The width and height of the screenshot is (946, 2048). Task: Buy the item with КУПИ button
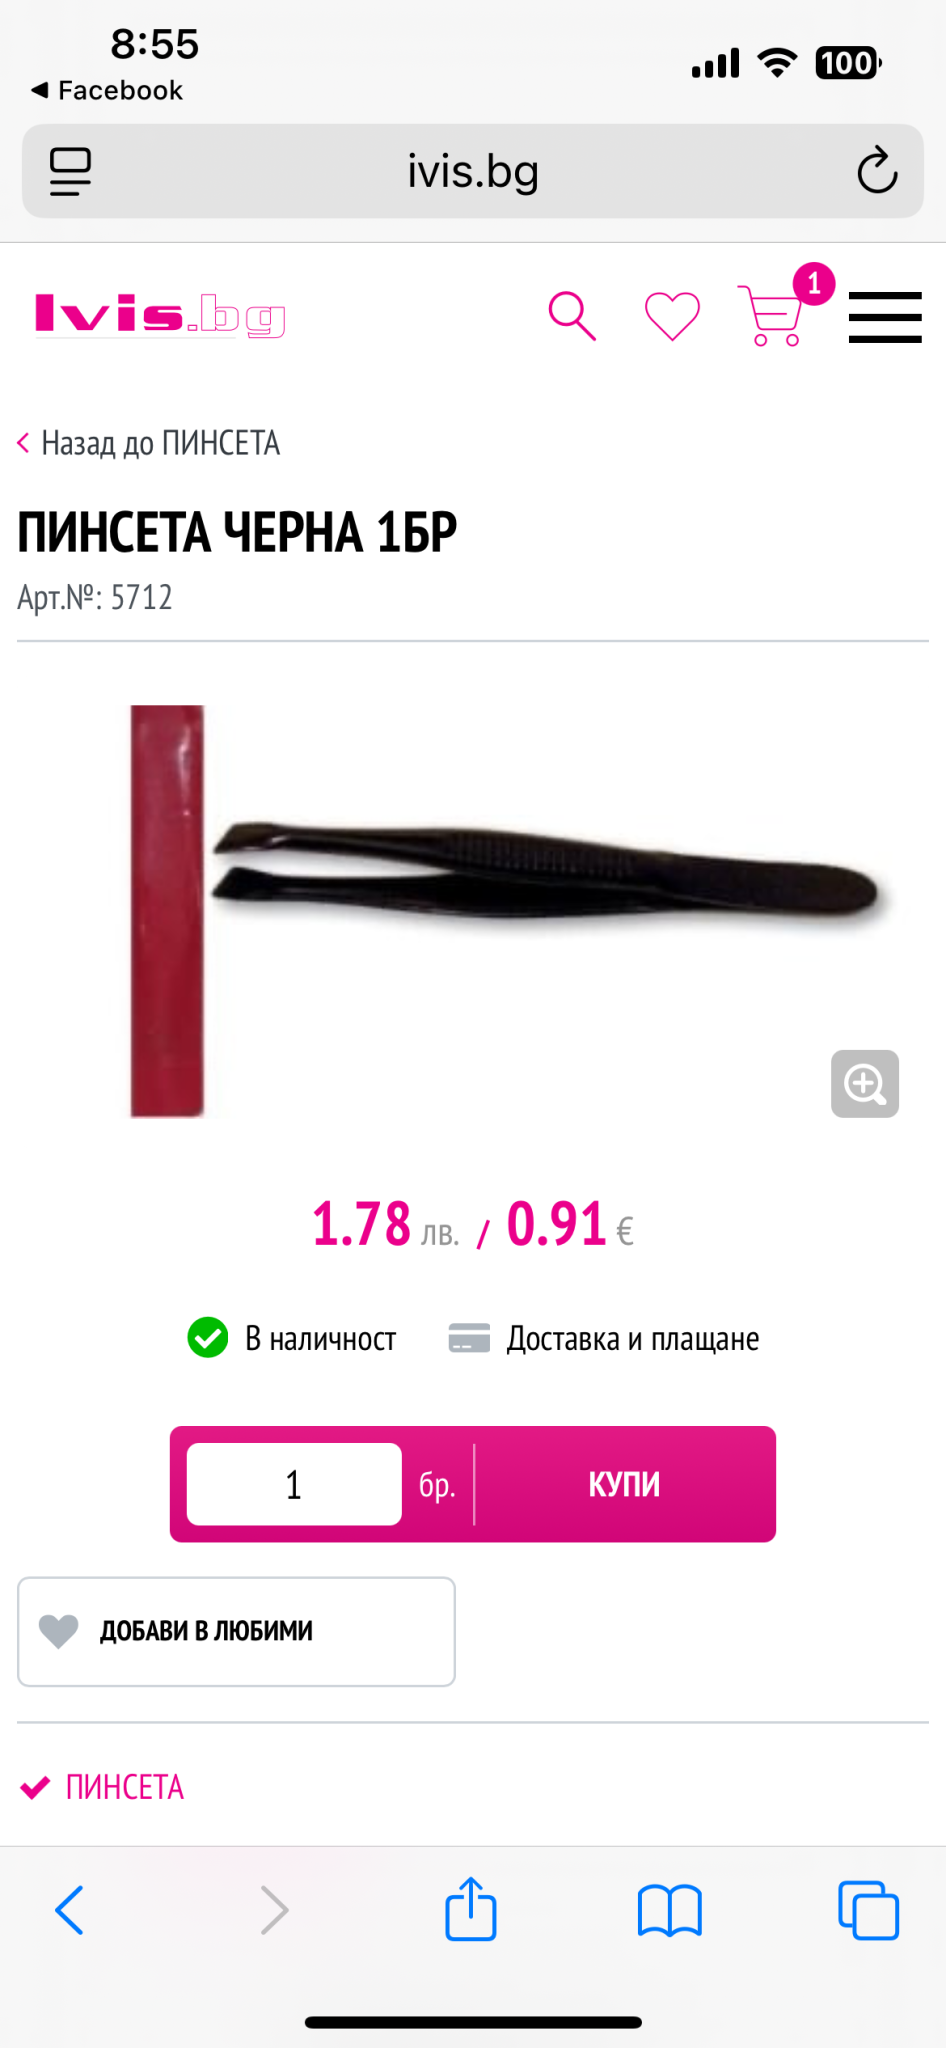click(x=624, y=1484)
